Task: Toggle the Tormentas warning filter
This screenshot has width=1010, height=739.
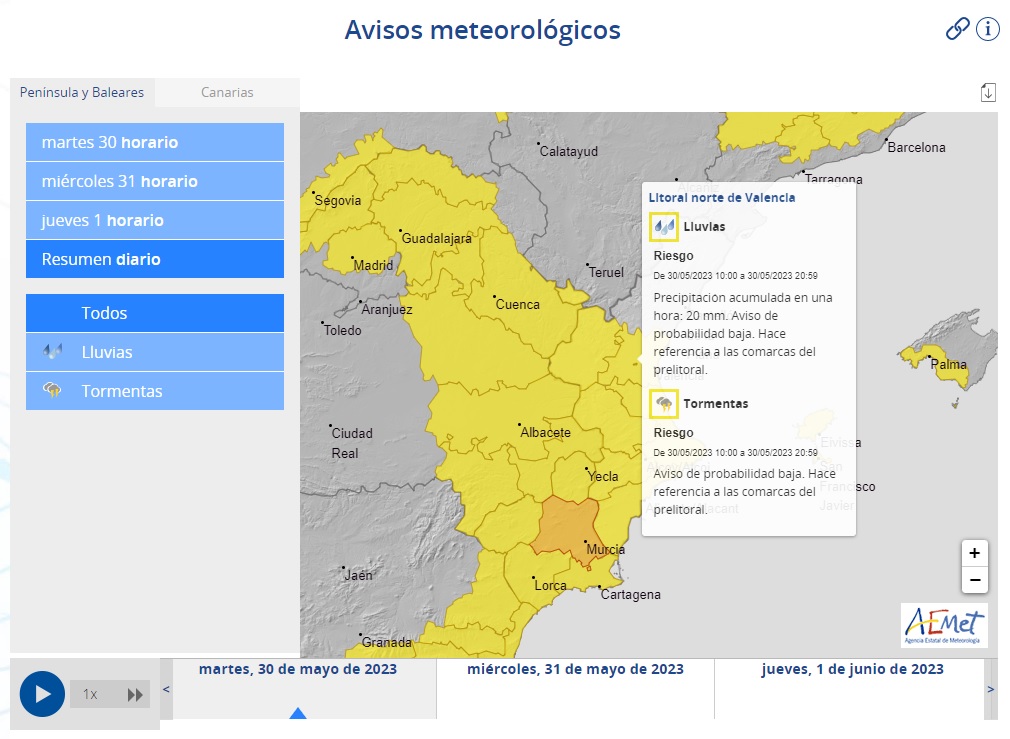Action: [155, 391]
